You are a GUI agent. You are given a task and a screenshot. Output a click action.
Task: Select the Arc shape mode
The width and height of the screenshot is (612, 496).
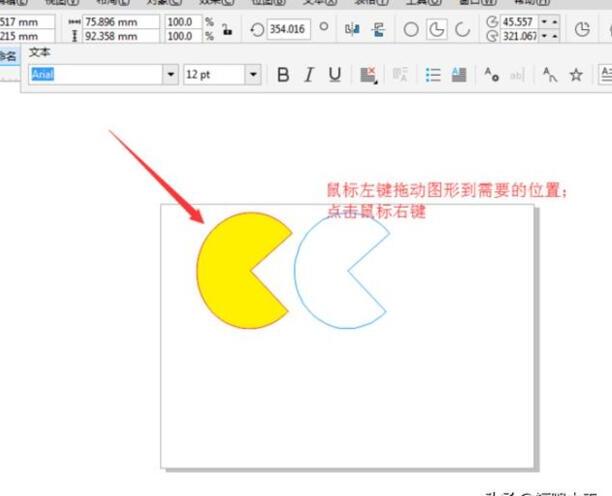pos(463,29)
